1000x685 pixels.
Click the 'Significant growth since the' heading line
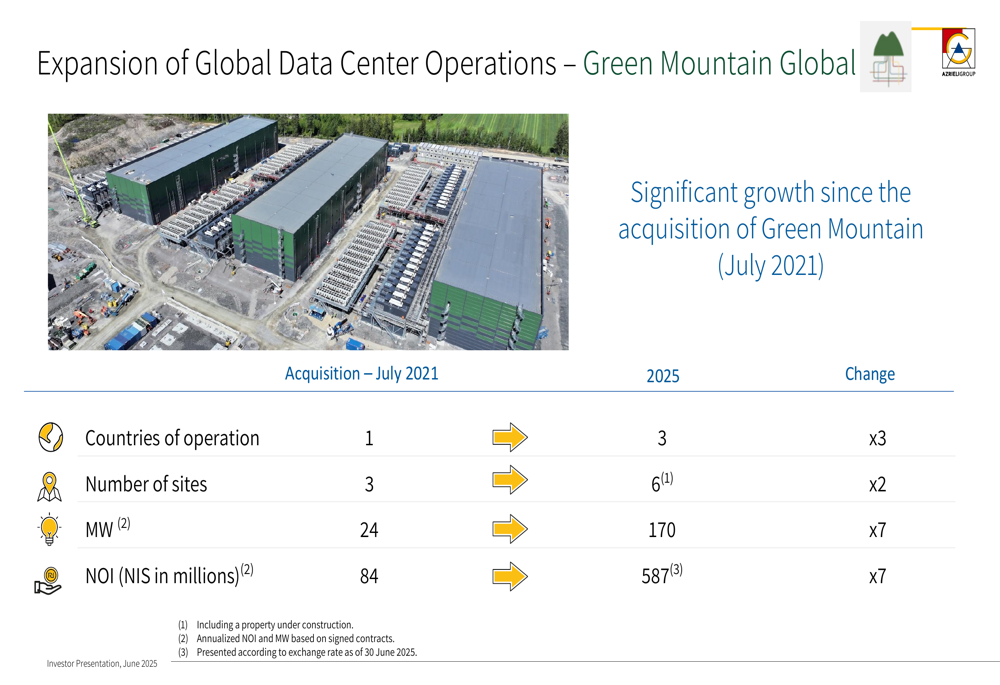tap(770, 193)
